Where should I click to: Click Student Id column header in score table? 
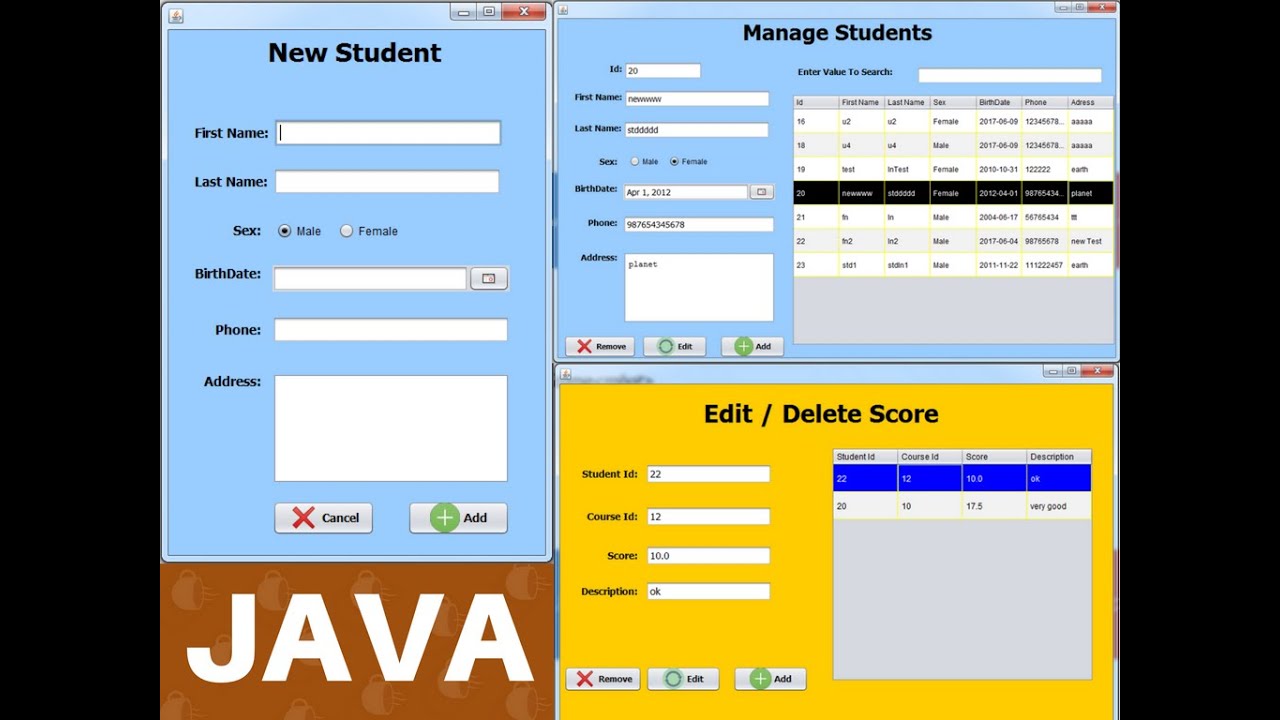pyautogui.click(x=866, y=456)
